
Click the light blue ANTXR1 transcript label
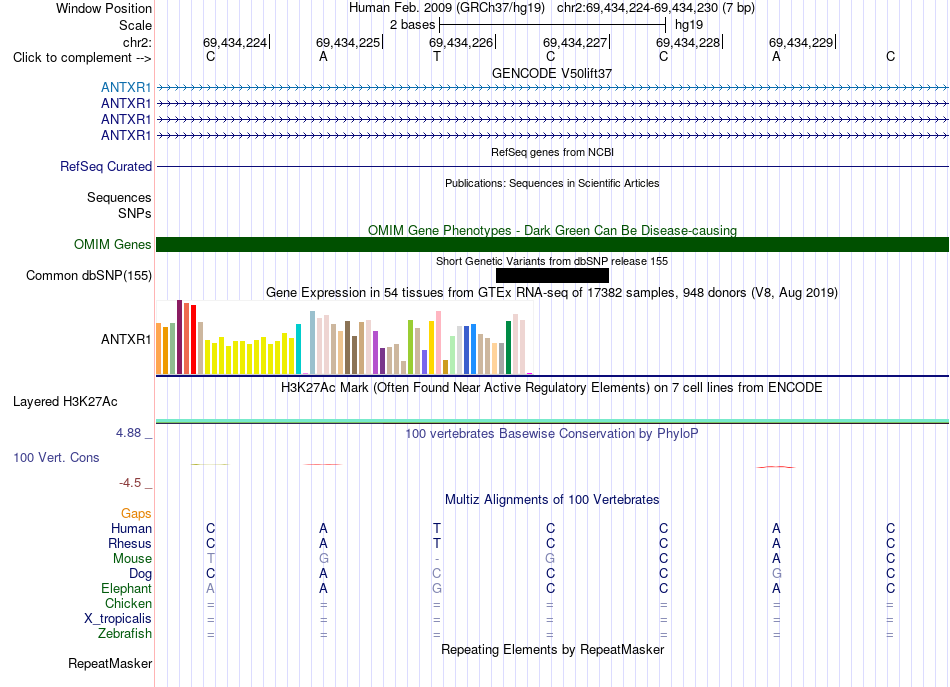click(x=126, y=87)
